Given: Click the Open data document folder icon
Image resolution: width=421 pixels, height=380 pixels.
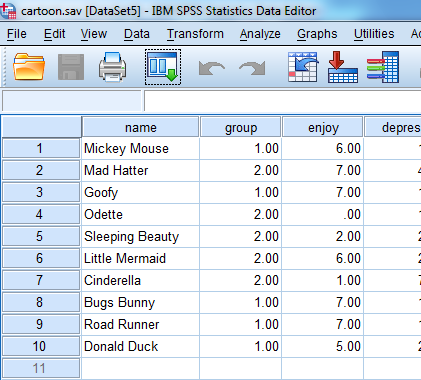Looking at the screenshot, I should tap(29, 67).
